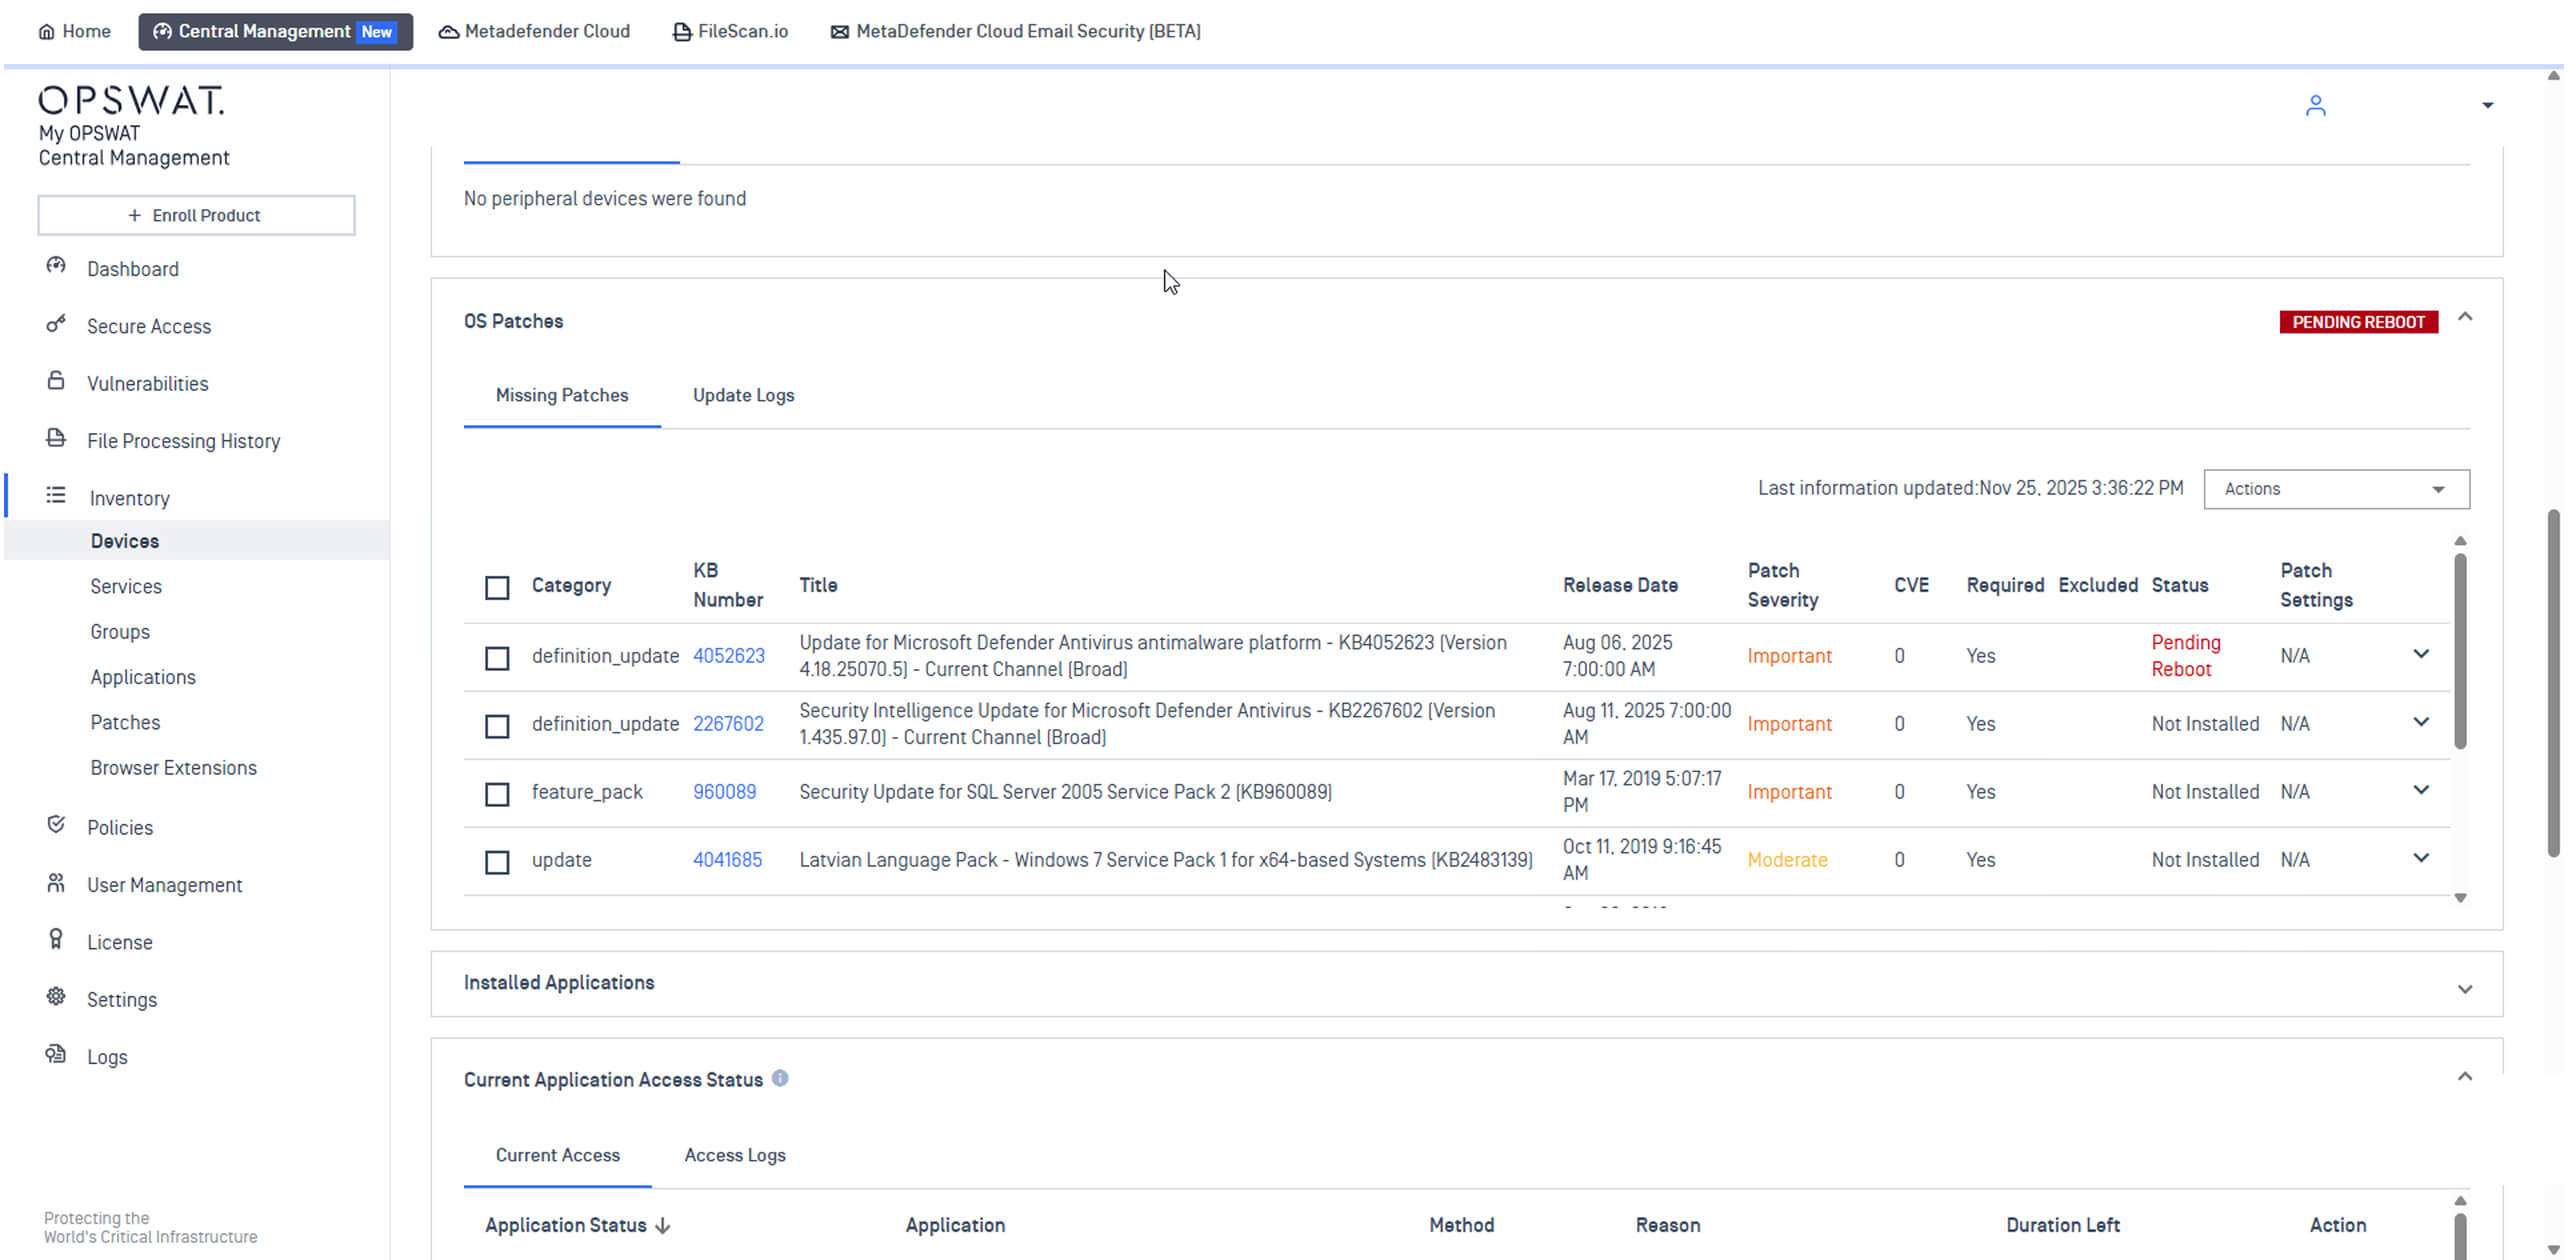Click the License ribbon icon
The height and width of the screenshot is (1260, 2568).
[56, 940]
